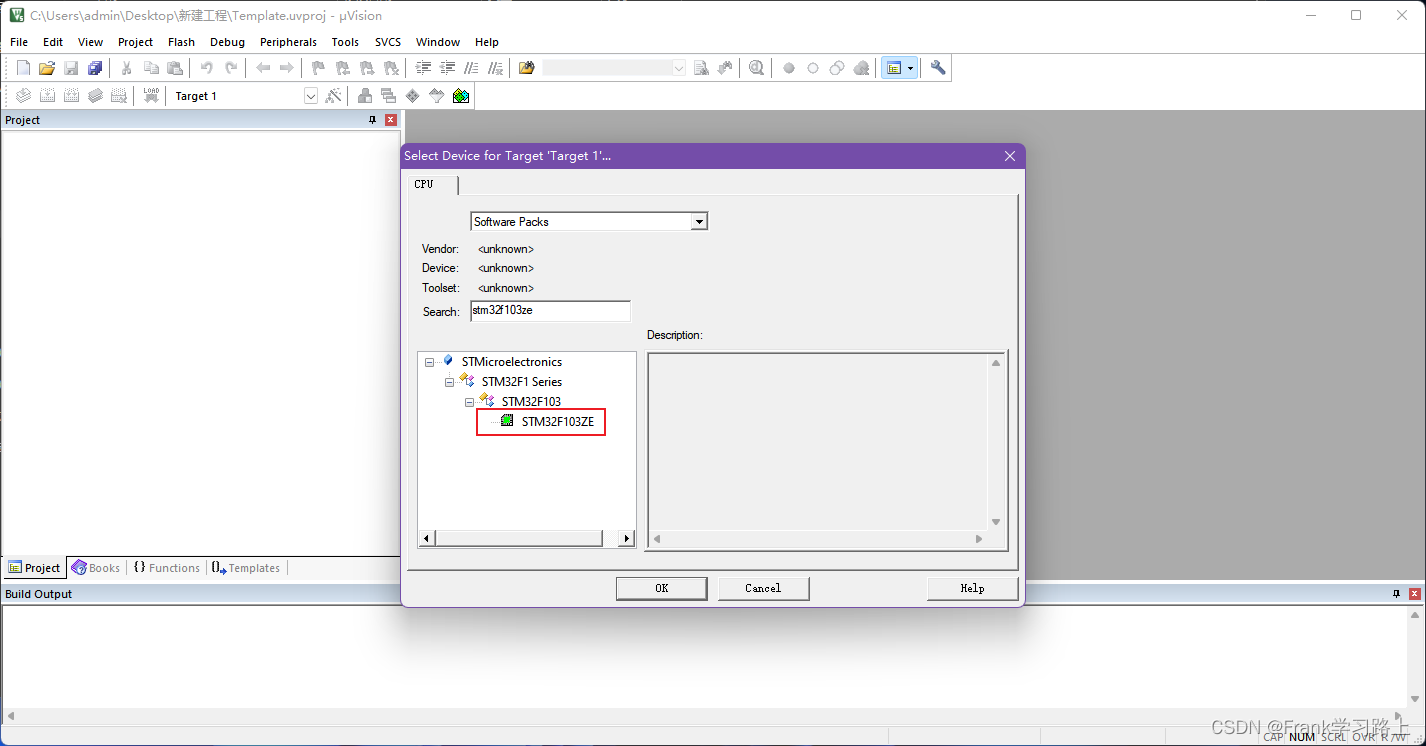The height and width of the screenshot is (746, 1426).
Task: Click the Save icon
Action: (x=71, y=68)
